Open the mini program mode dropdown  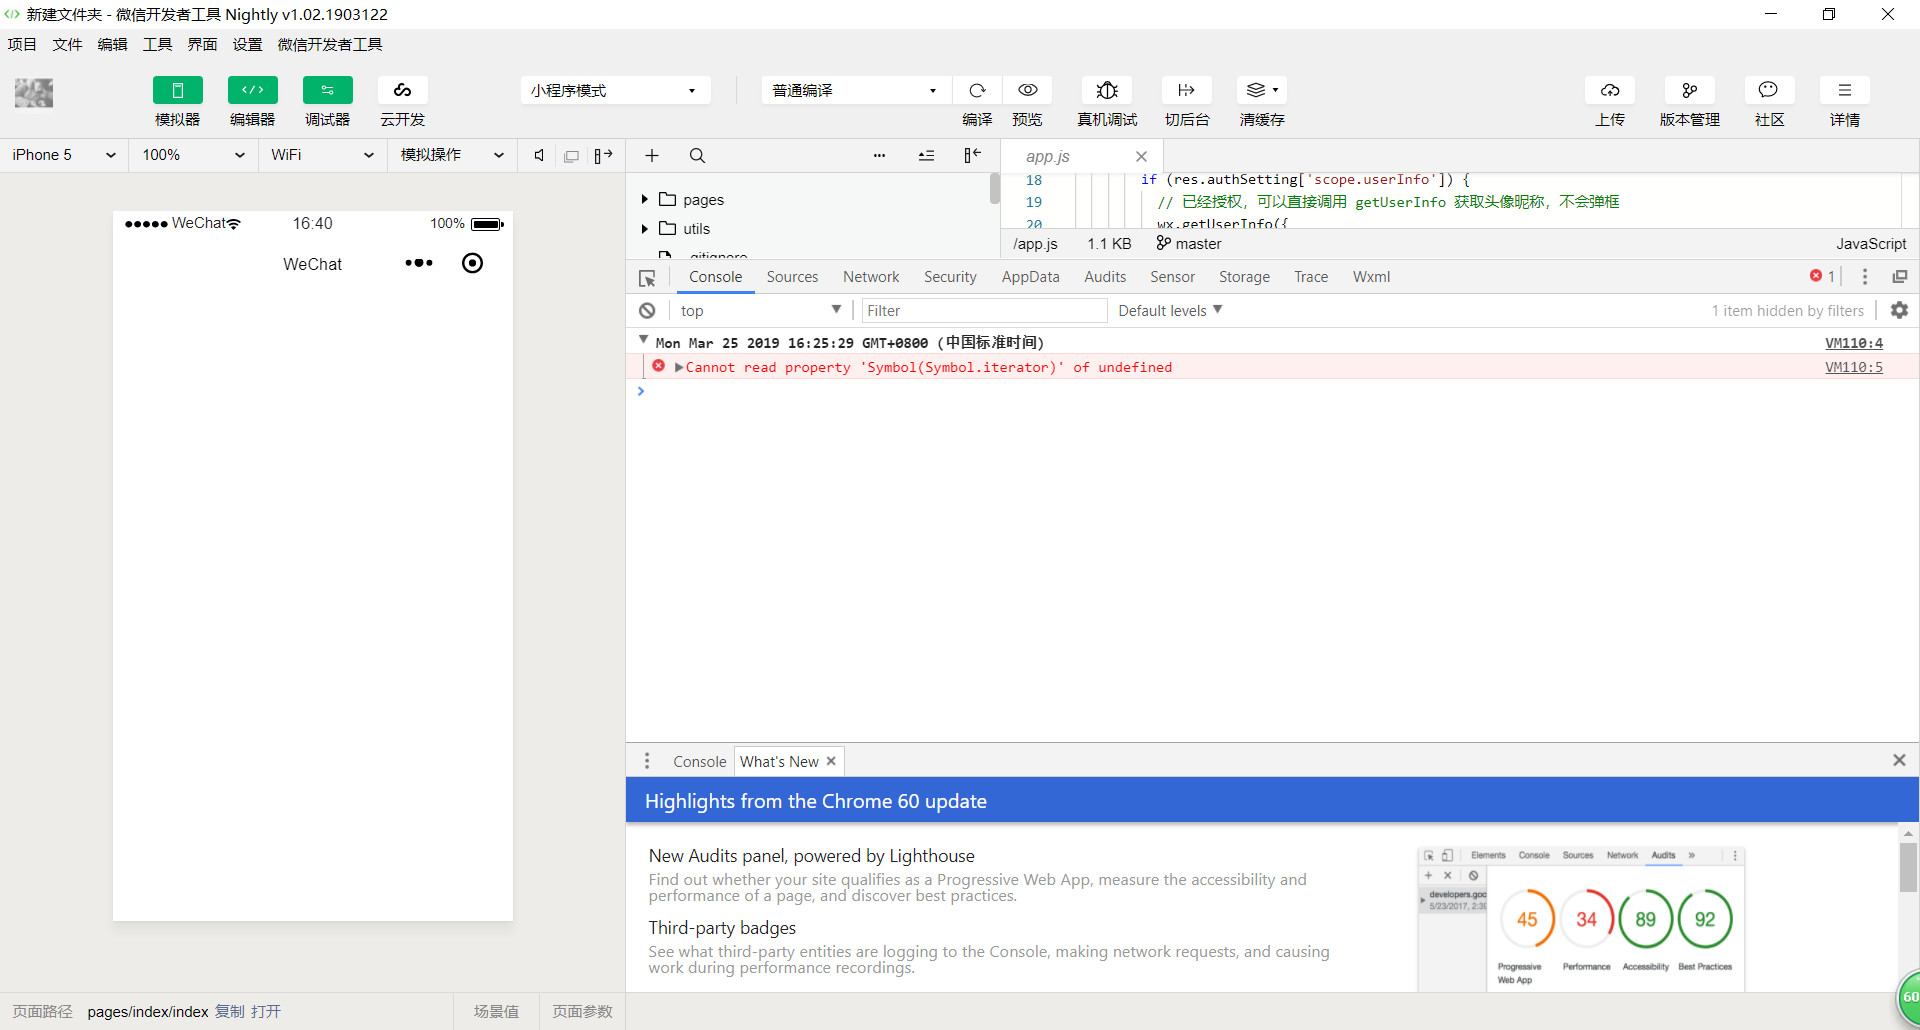pos(615,90)
